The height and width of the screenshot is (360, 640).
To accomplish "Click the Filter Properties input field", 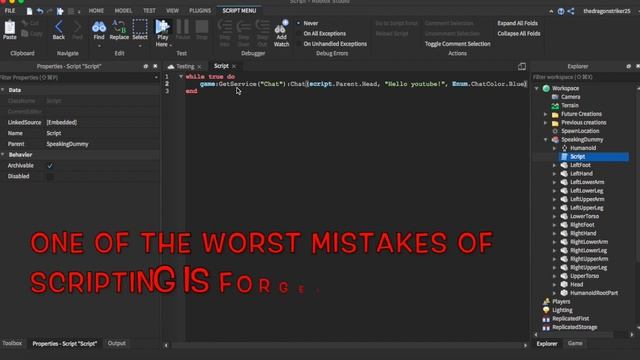I will pos(78,77).
